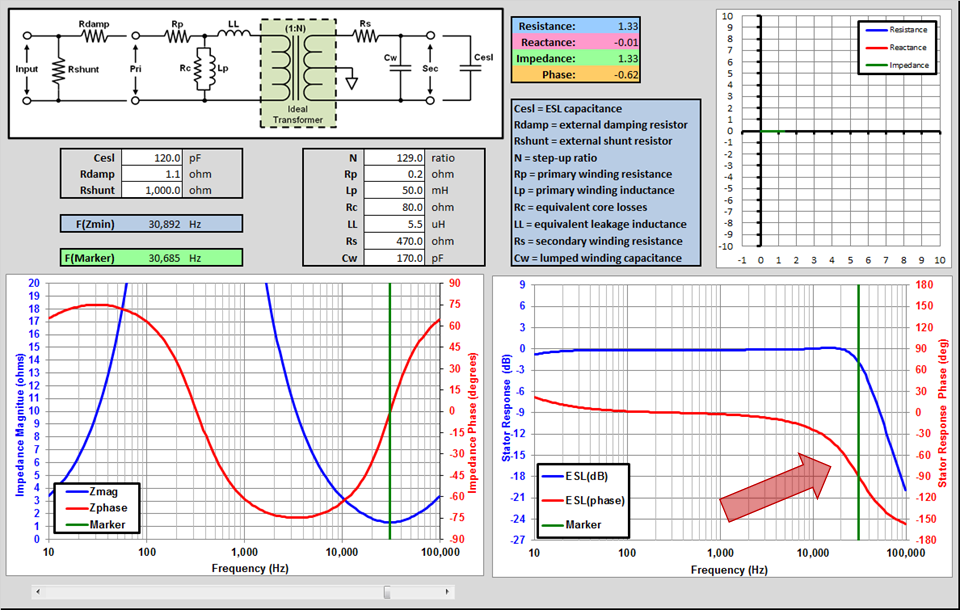960x610 pixels.
Task: Click the Sec terminal label in schematic
Action: pos(430,68)
